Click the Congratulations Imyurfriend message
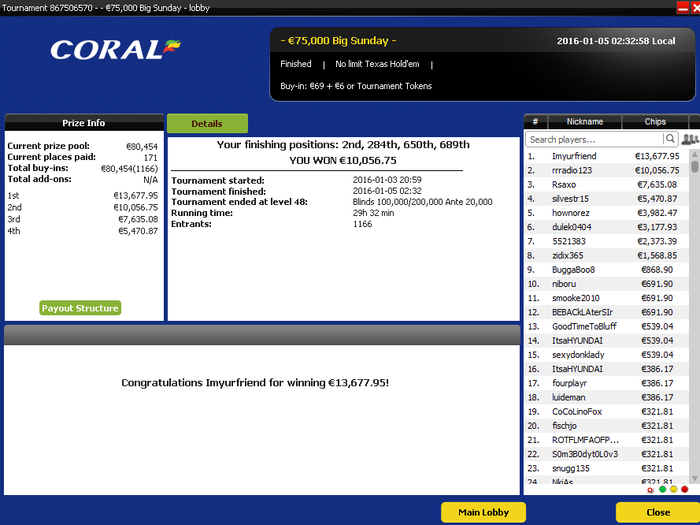Image resolution: width=700 pixels, height=525 pixels. click(x=255, y=383)
